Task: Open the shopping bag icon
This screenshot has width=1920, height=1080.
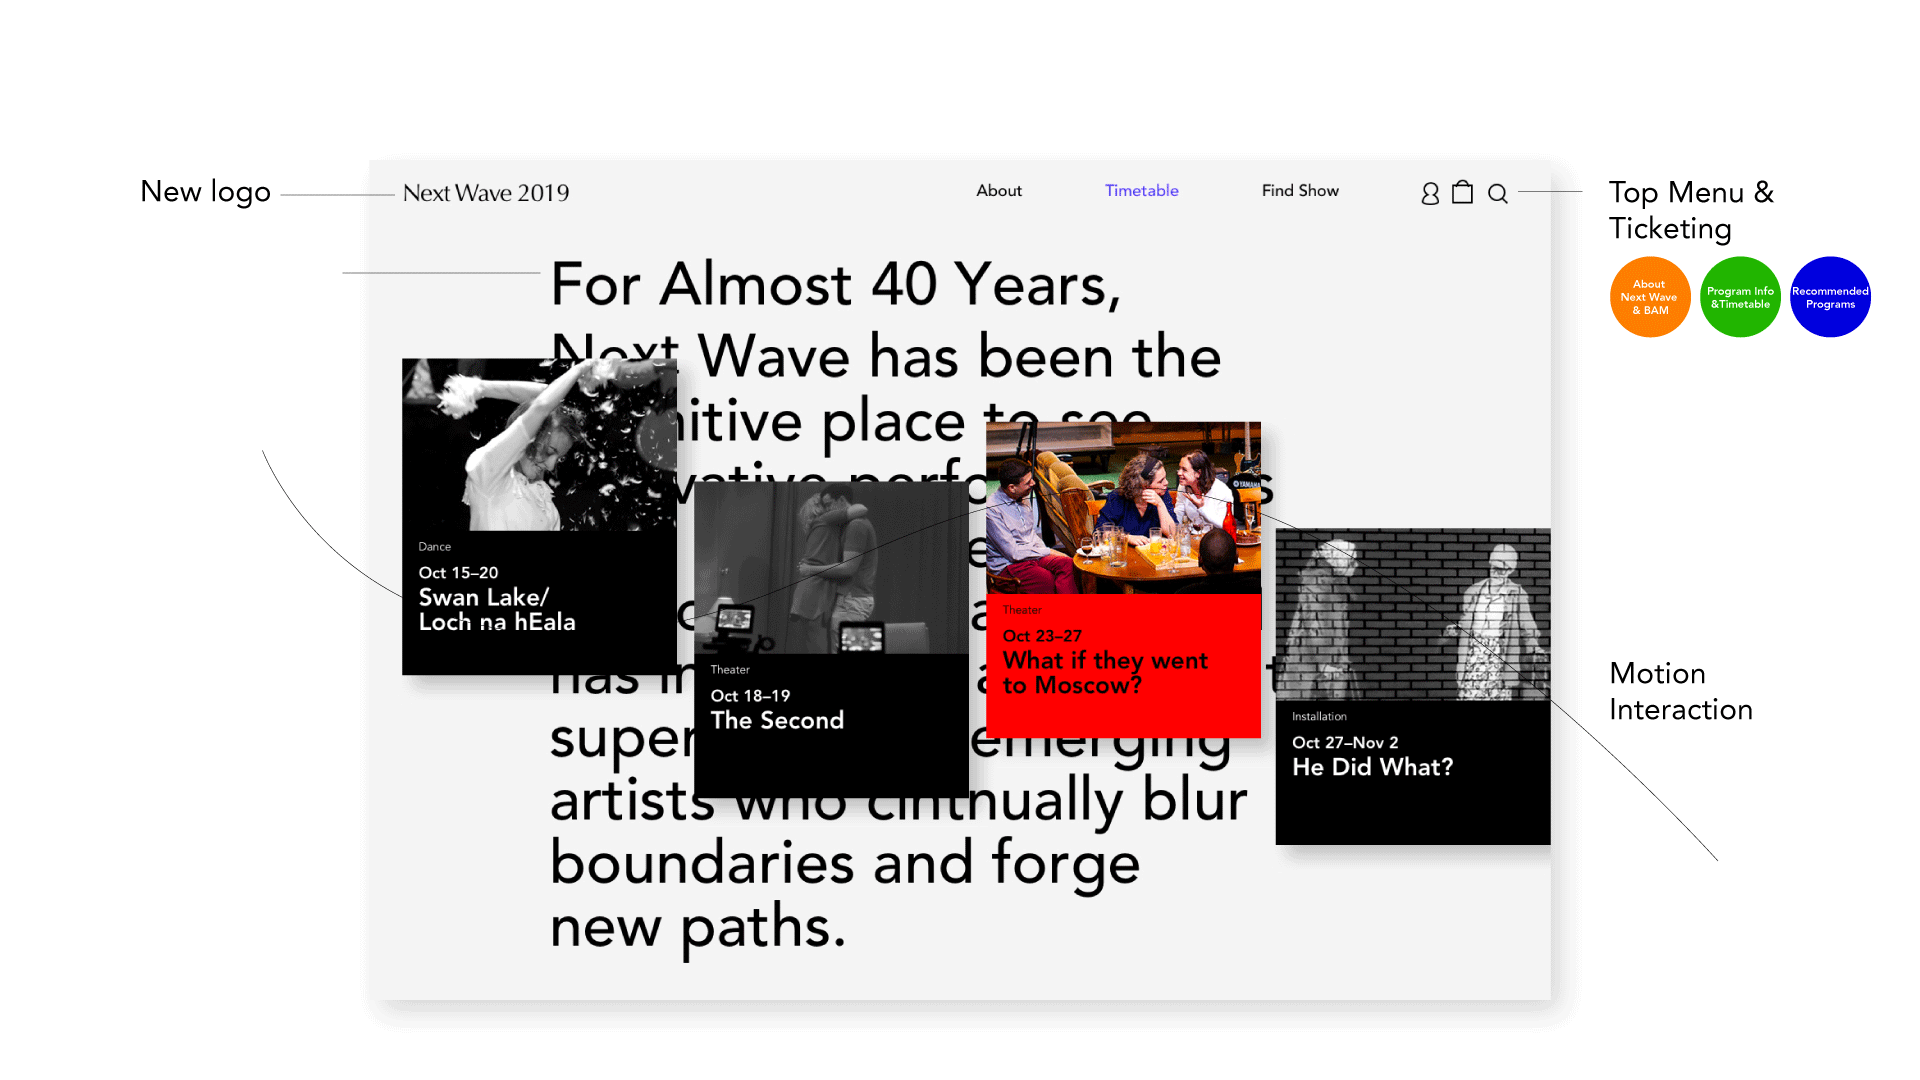Action: point(1462,192)
